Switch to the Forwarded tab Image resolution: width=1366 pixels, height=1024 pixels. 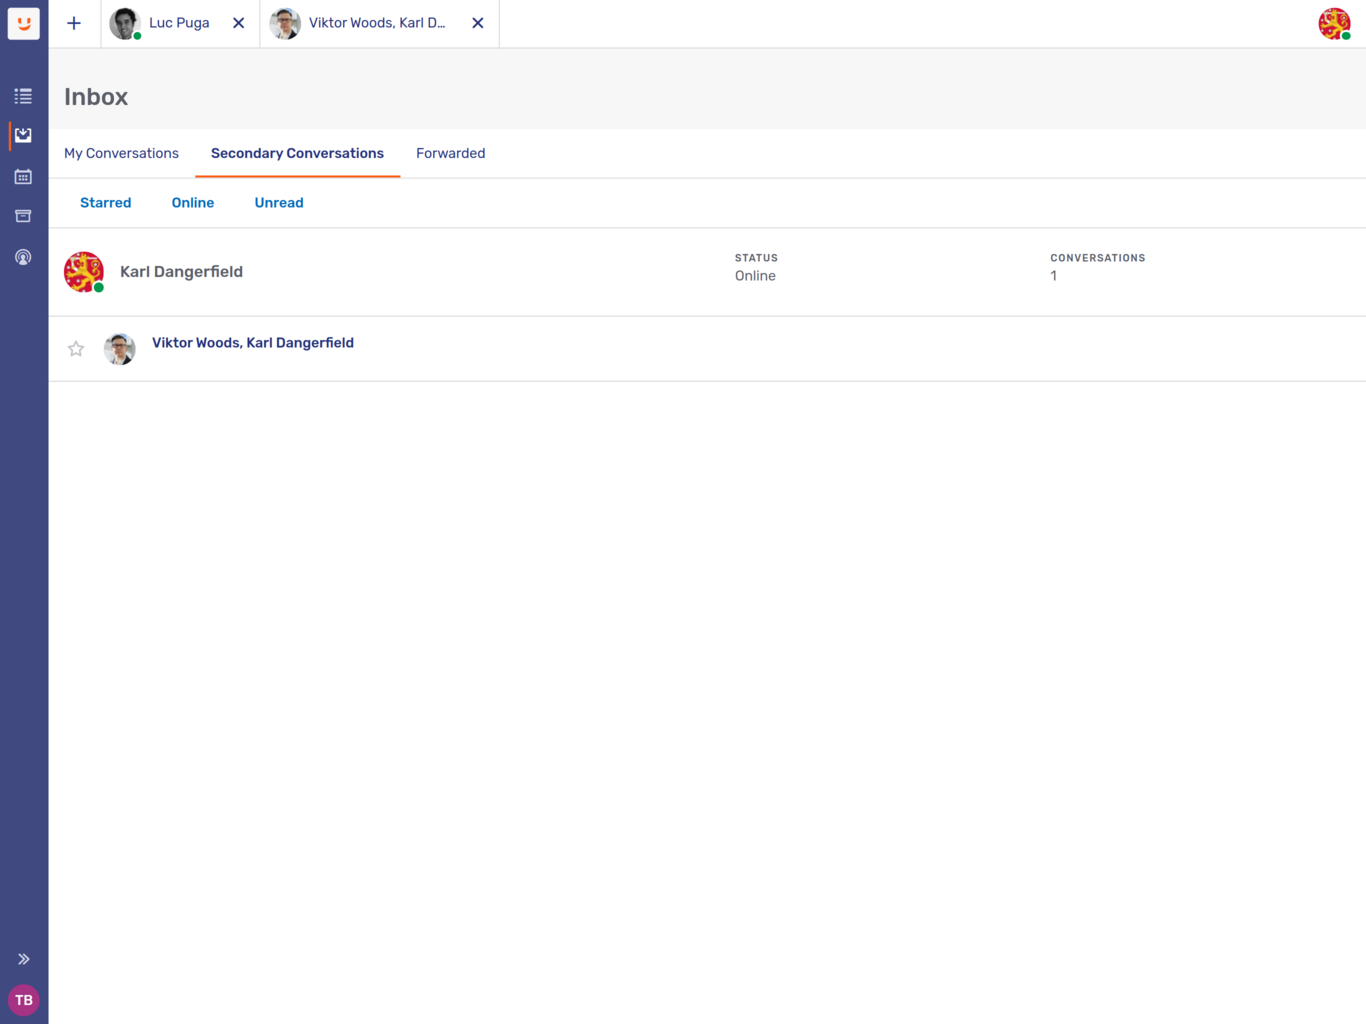tap(450, 153)
